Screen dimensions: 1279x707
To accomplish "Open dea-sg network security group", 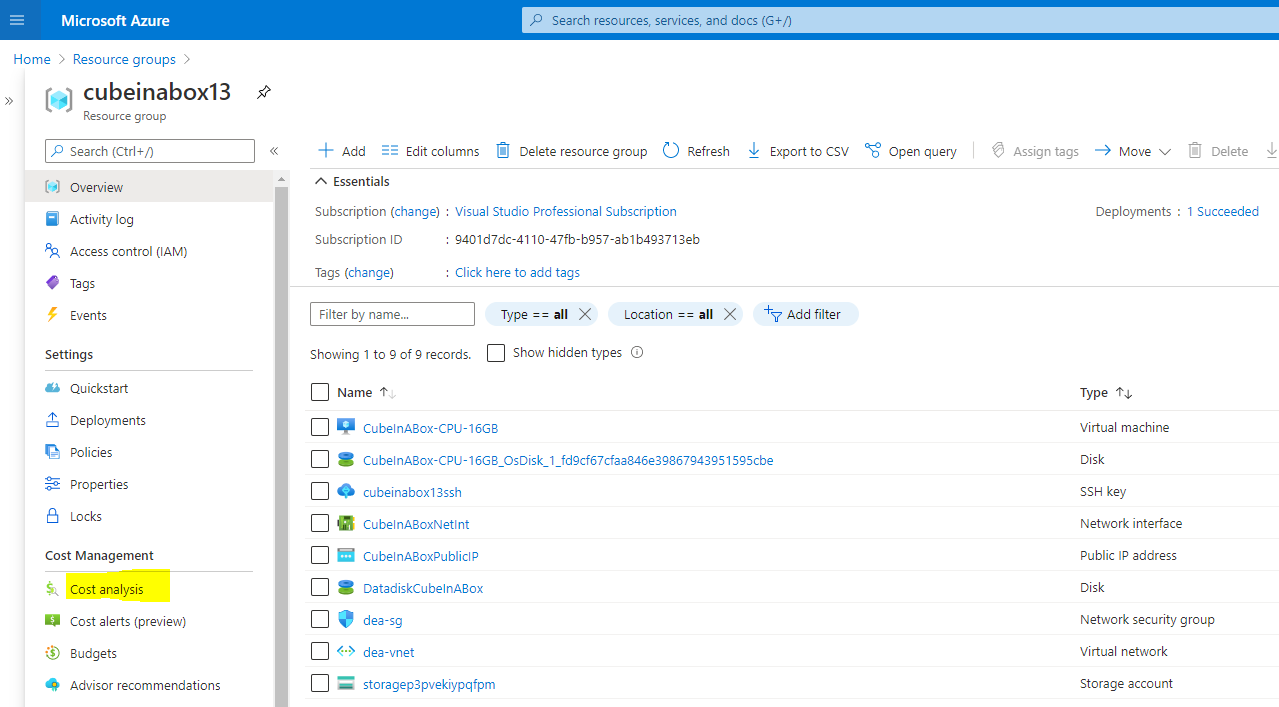I will [x=383, y=620].
